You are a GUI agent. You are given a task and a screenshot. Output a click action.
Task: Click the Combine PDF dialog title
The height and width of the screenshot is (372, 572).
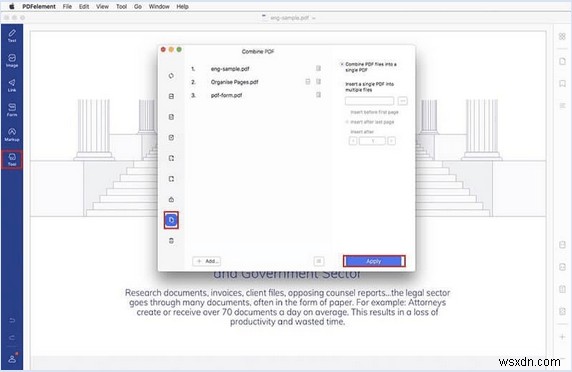(x=258, y=51)
